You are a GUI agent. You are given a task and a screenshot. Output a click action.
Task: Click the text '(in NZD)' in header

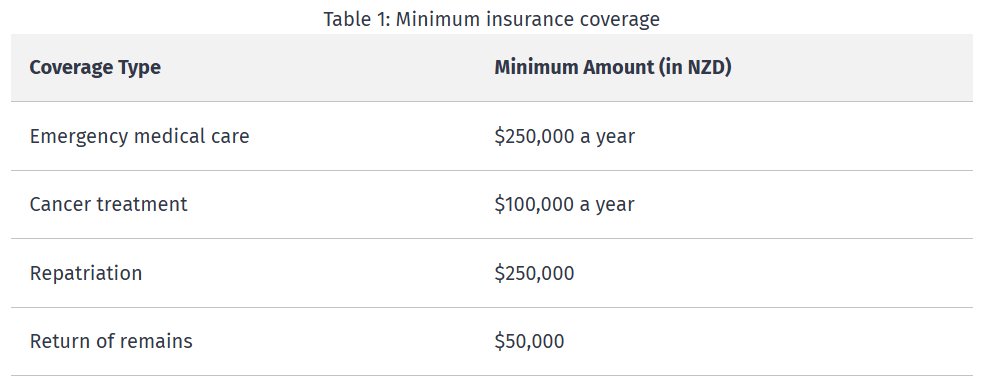(696, 67)
